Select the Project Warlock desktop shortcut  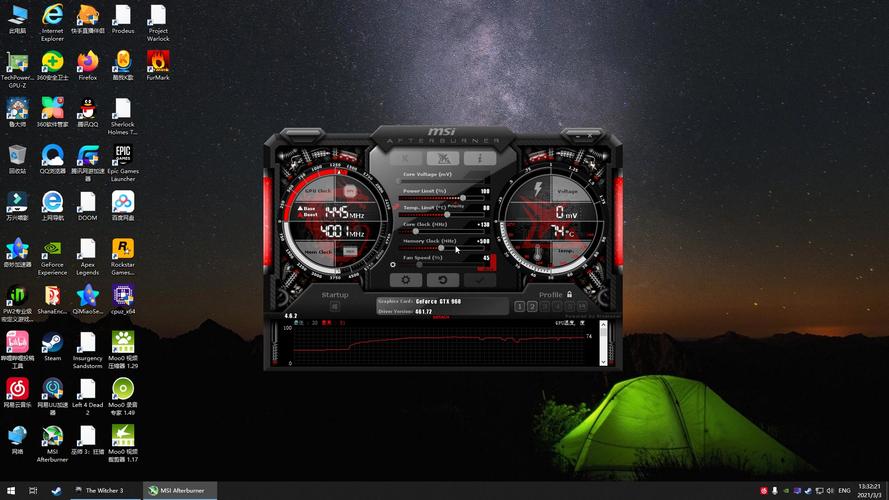(158, 22)
